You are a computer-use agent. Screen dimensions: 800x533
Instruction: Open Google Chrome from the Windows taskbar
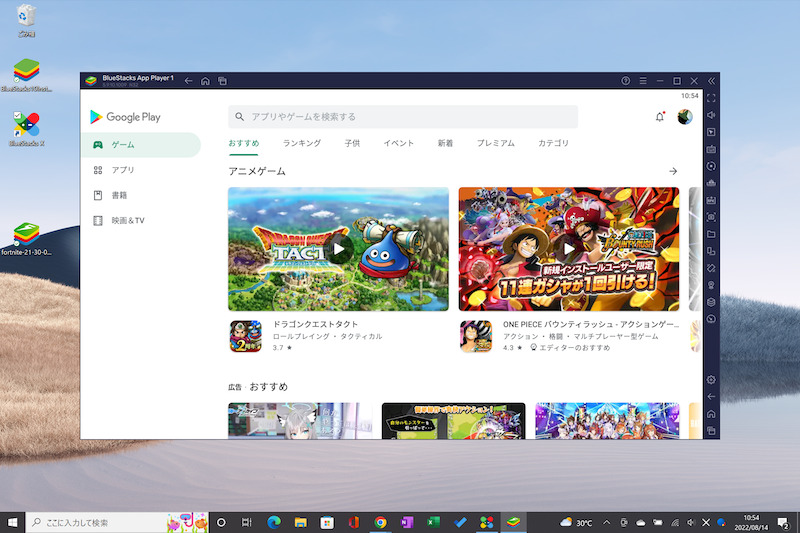[380, 522]
